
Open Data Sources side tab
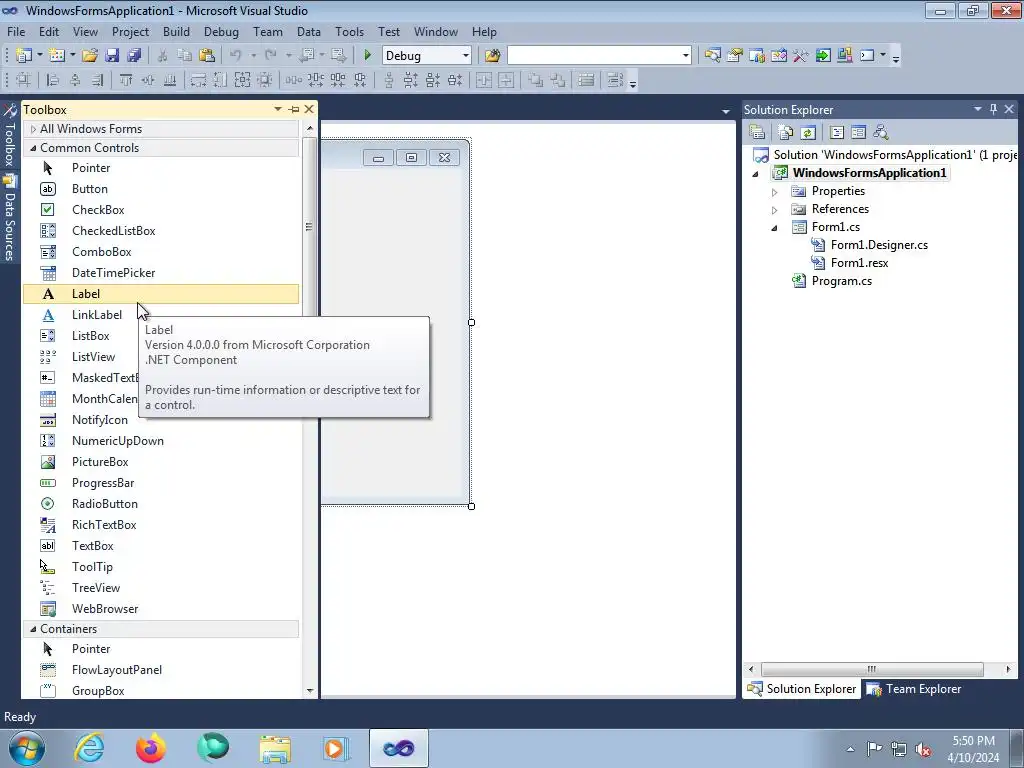[9, 219]
